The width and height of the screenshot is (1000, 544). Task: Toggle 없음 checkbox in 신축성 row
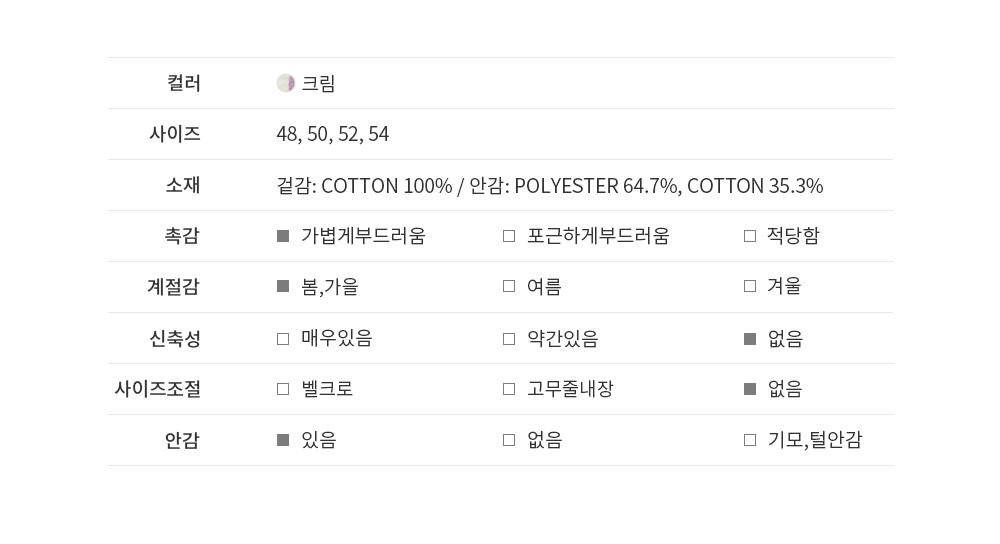[750, 339]
